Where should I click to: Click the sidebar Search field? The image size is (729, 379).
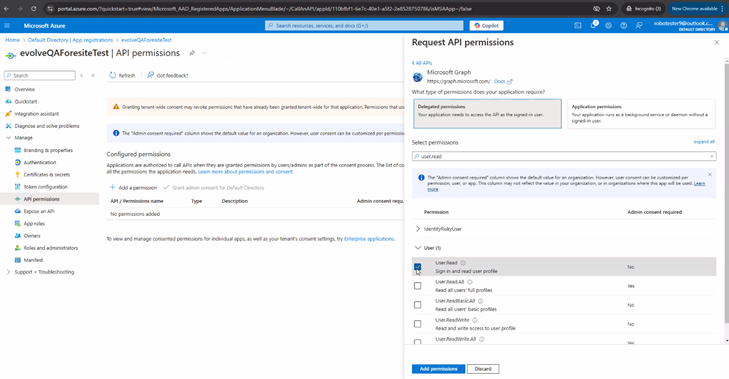[x=40, y=75]
